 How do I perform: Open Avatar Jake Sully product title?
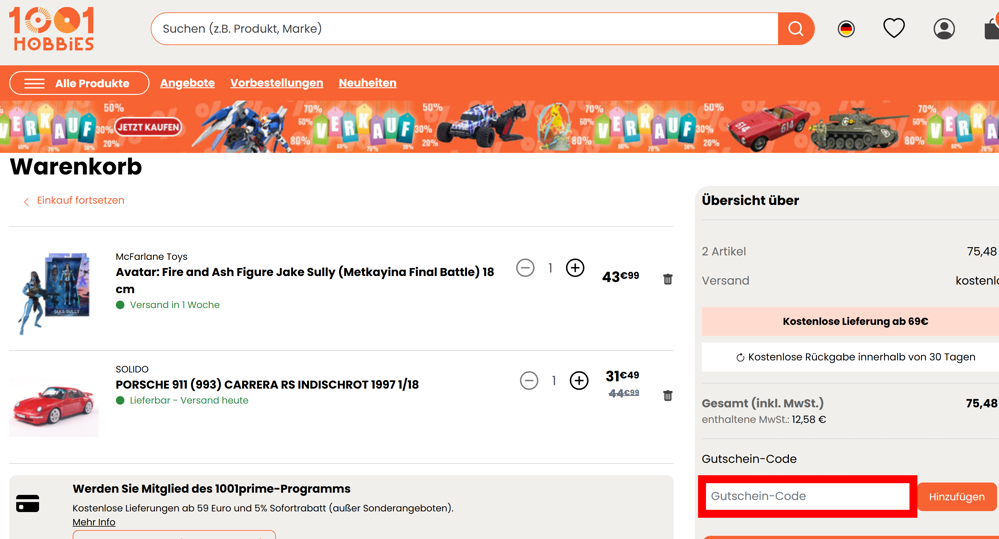305,280
